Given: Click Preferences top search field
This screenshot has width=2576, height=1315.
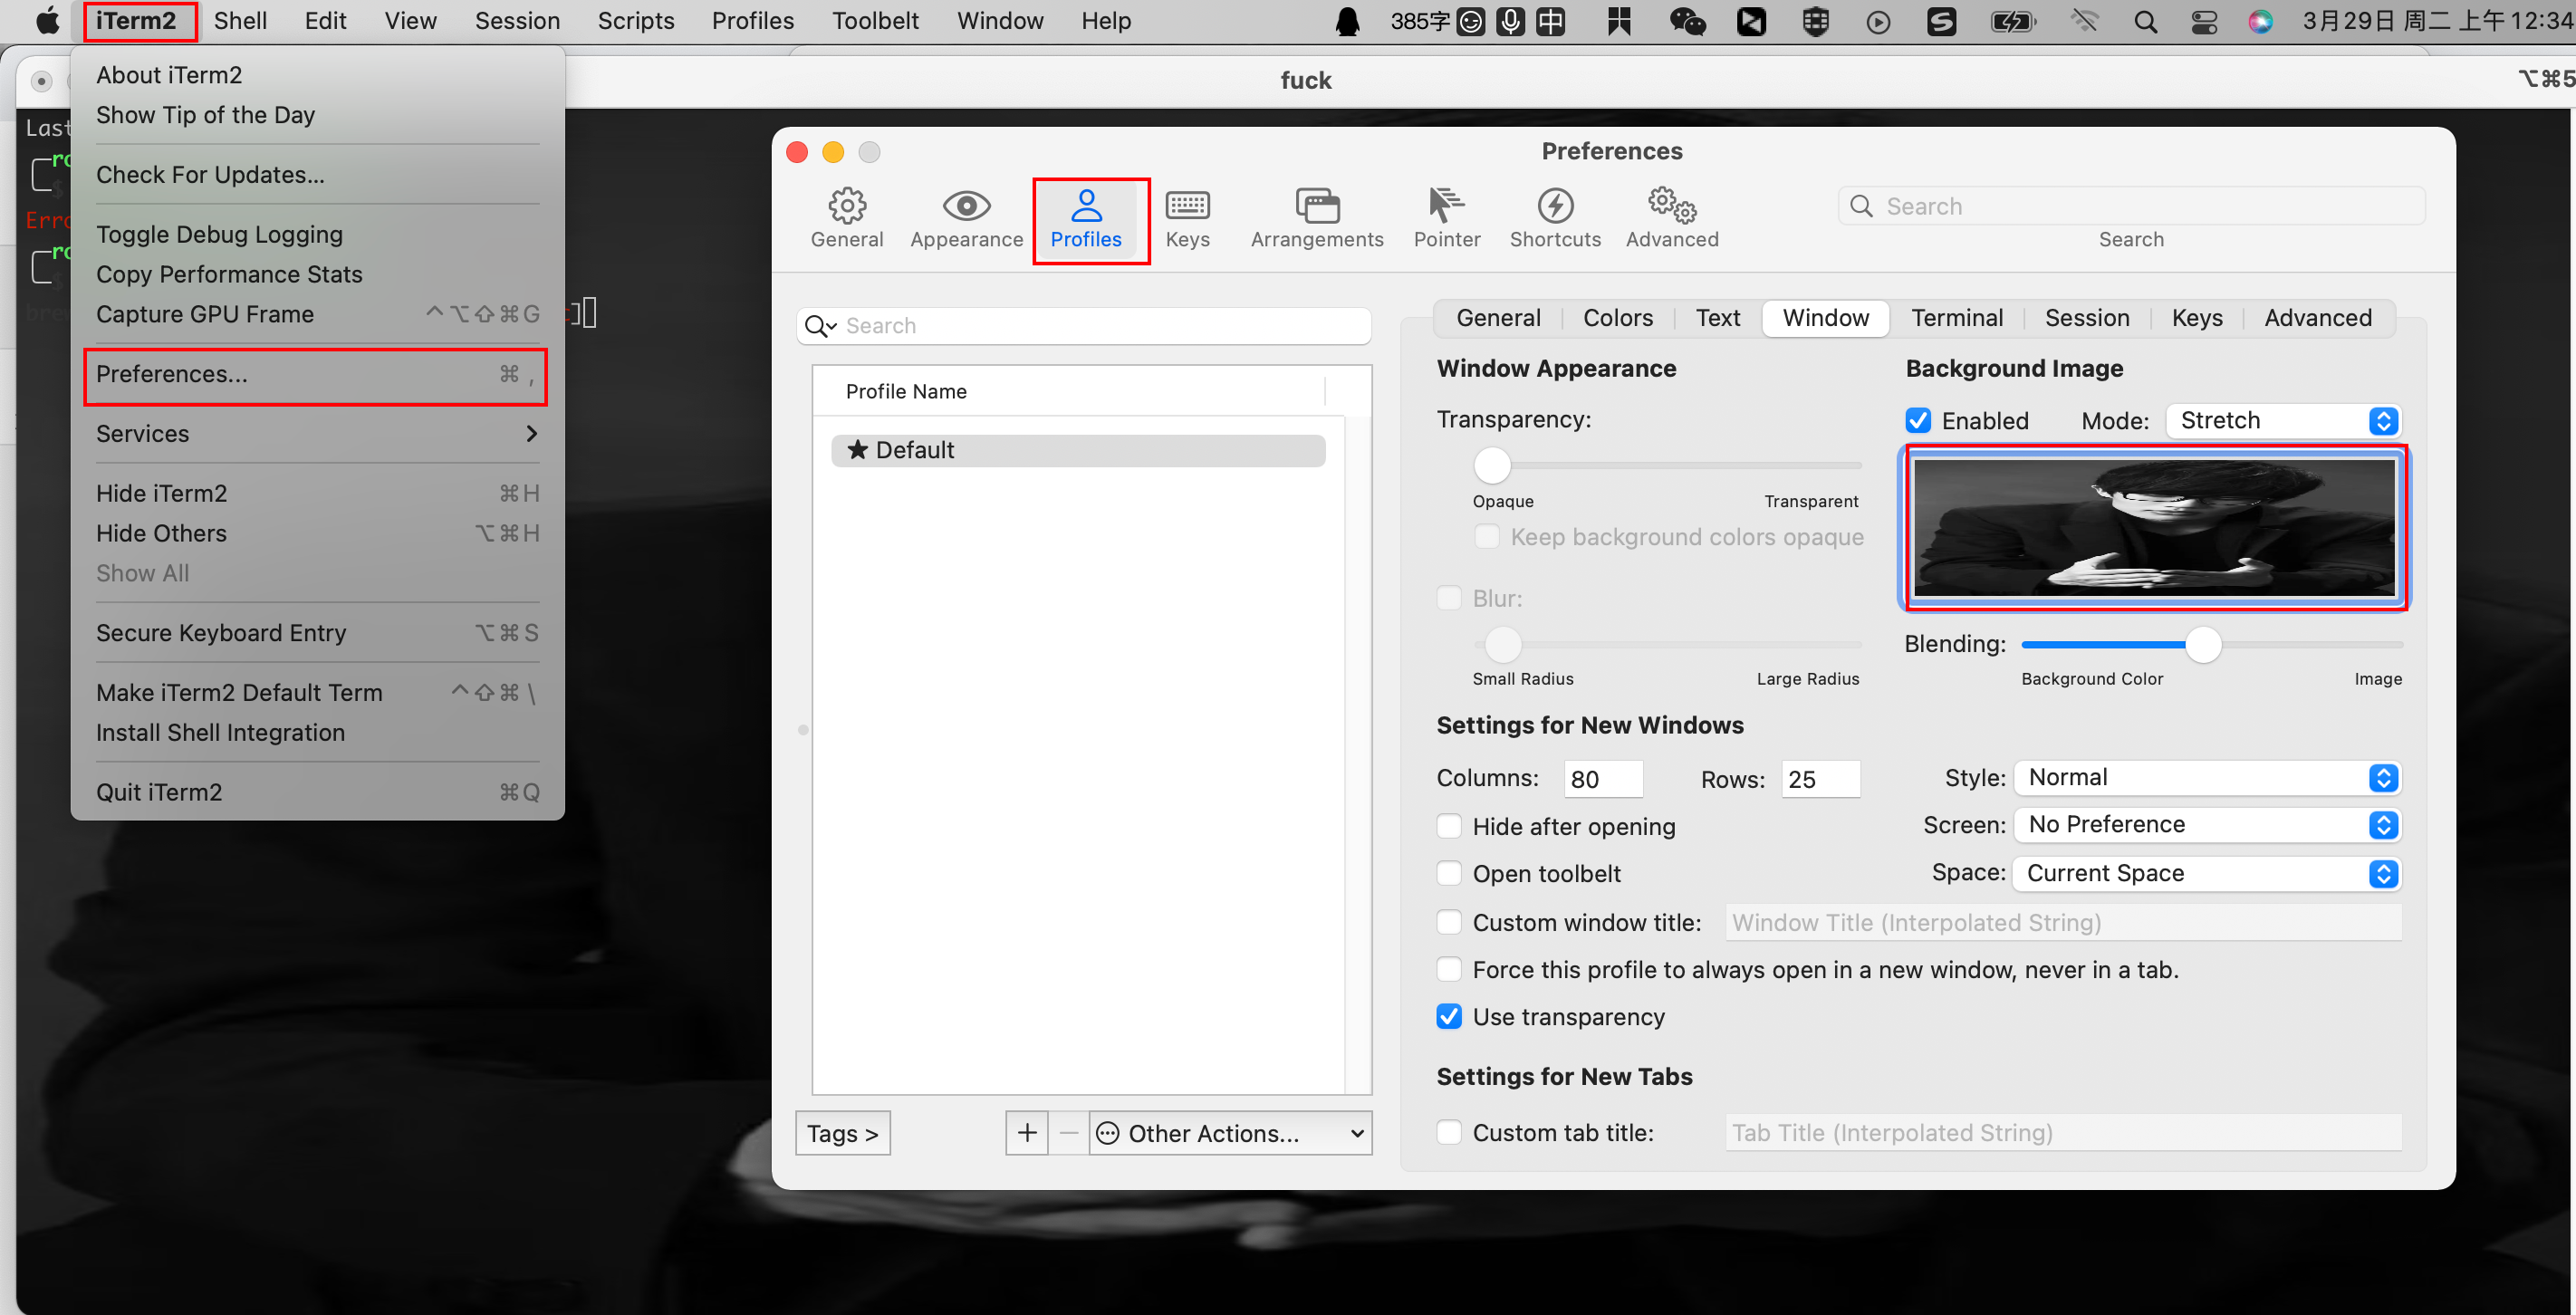Looking at the screenshot, I should [2132, 206].
